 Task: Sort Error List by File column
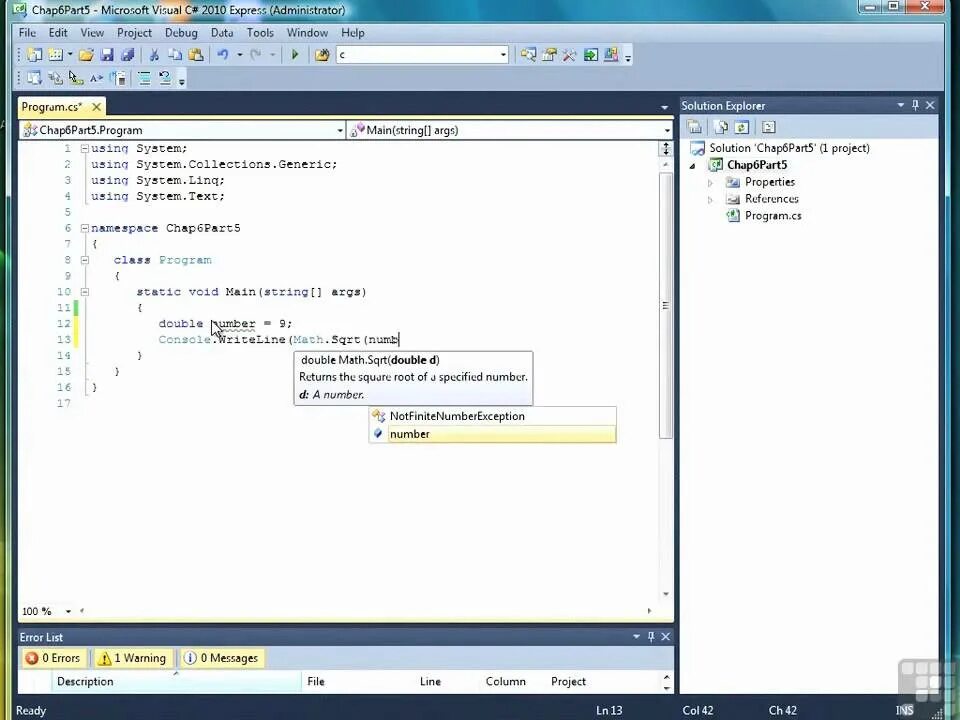click(x=358, y=681)
